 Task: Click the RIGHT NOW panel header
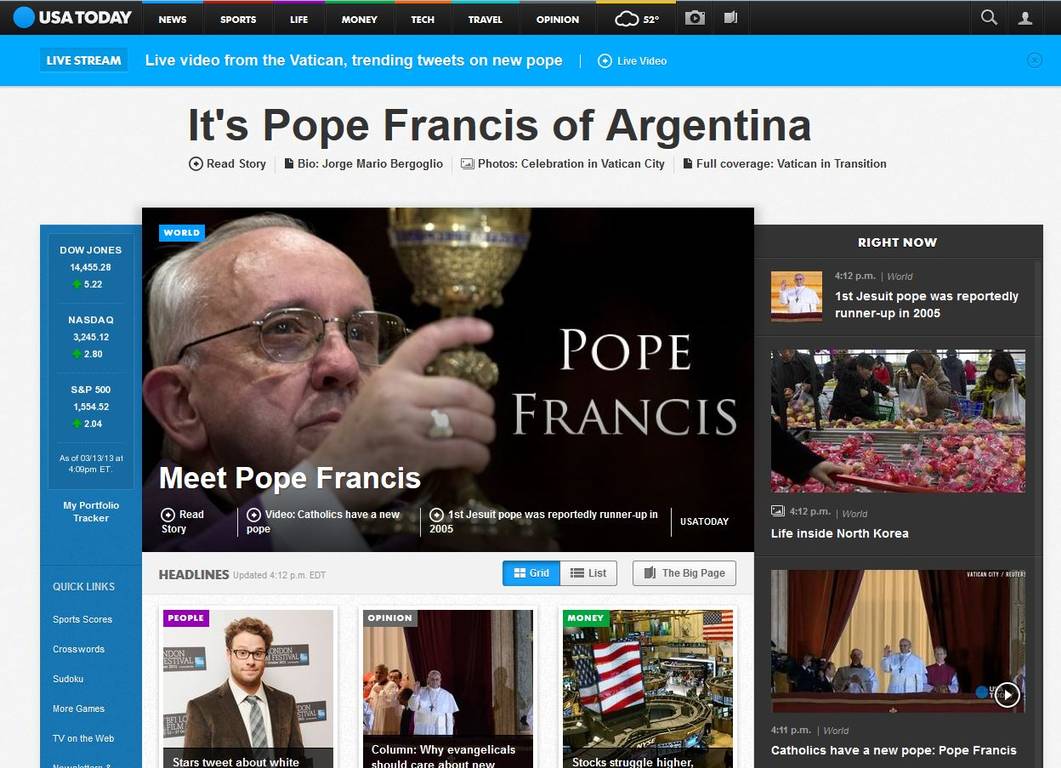pos(897,242)
